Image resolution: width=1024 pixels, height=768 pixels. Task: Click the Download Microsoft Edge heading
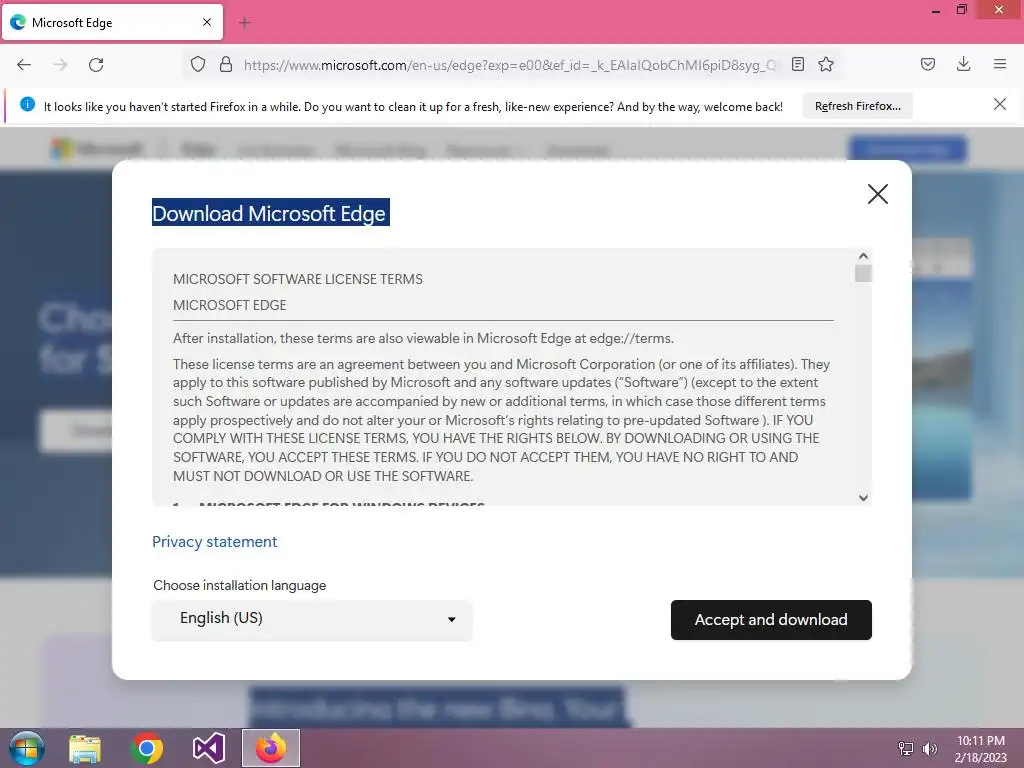click(x=270, y=213)
